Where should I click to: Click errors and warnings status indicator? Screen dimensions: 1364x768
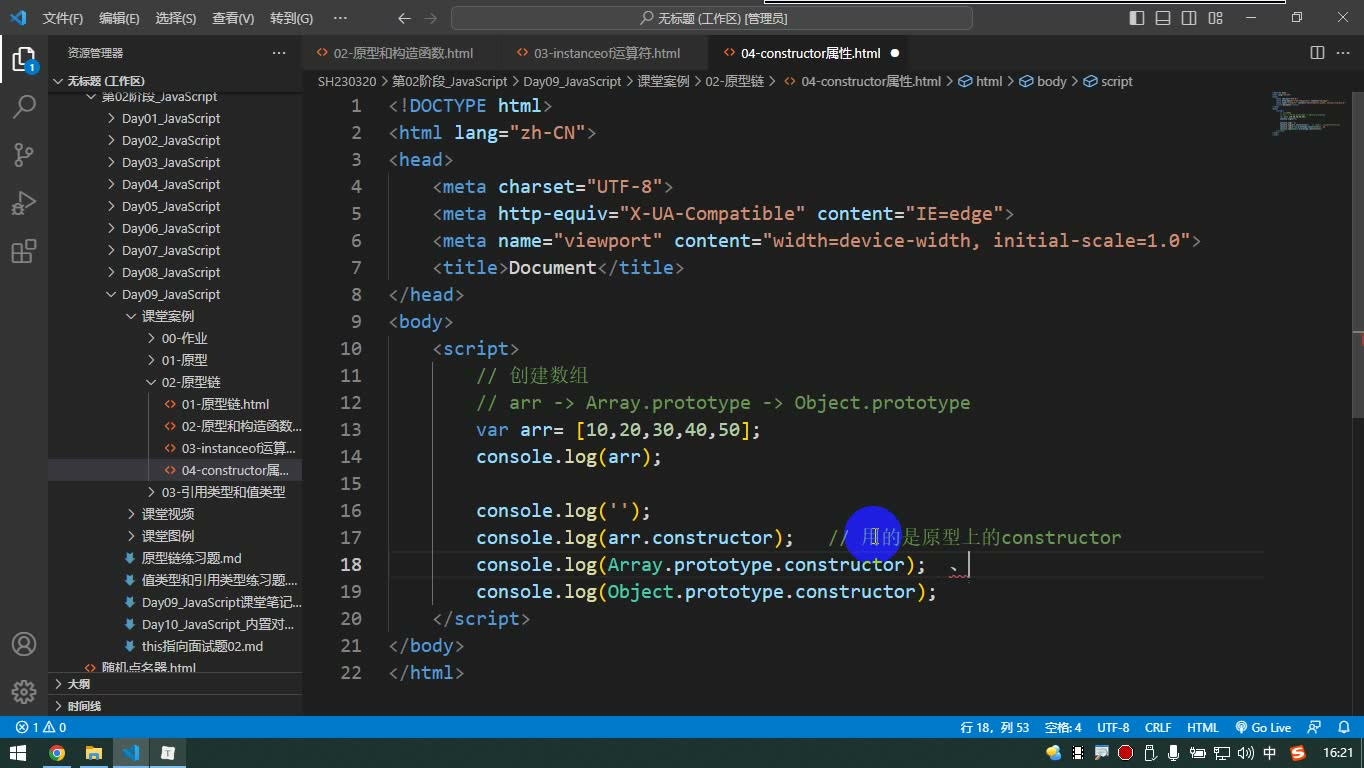pyautogui.click(x=41, y=728)
